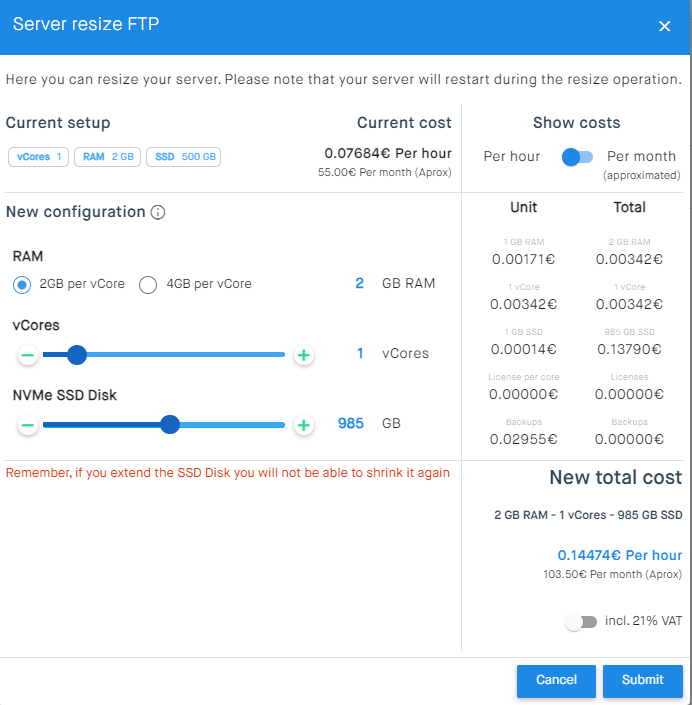The width and height of the screenshot is (692, 705).
Task: Click the vCores 1 tag in Current setup
Action: click(39, 157)
